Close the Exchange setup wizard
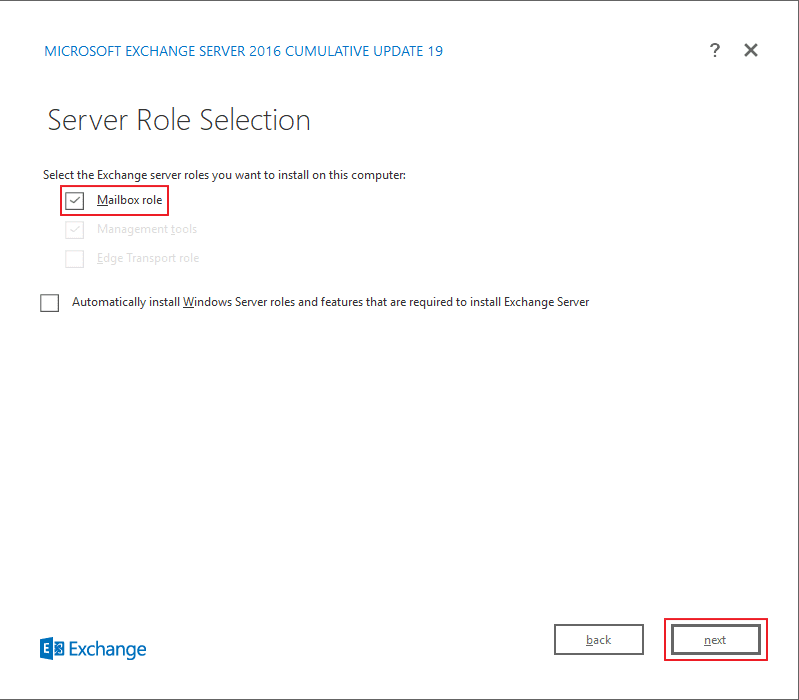Viewport: 799px width, 700px height. pos(751,50)
